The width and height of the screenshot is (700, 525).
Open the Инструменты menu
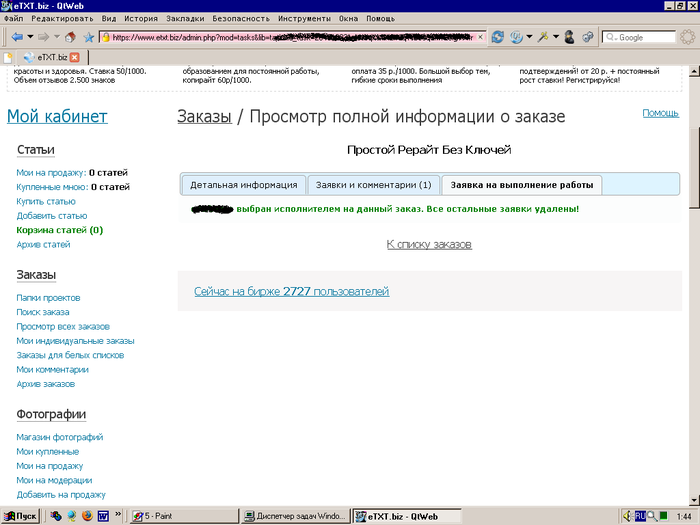pyautogui.click(x=305, y=19)
